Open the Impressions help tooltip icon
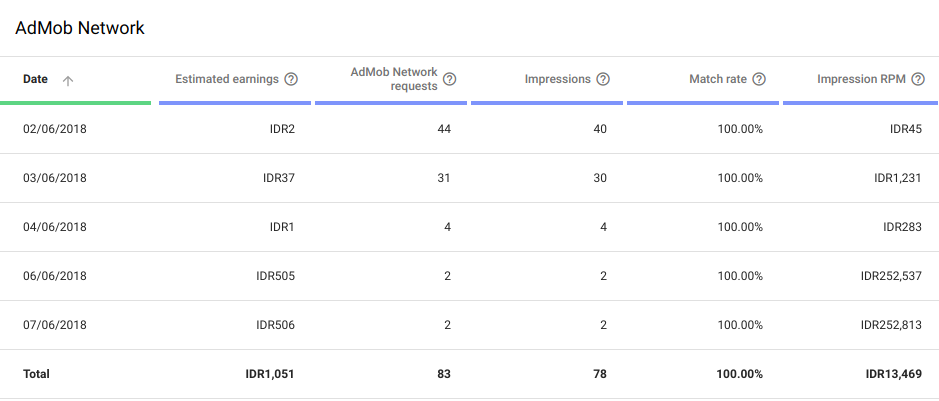The image size is (939, 401). pos(603,79)
